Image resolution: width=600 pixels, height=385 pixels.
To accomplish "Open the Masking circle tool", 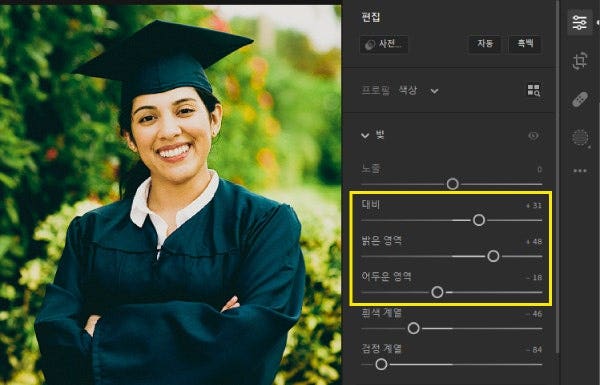I will (x=580, y=137).
